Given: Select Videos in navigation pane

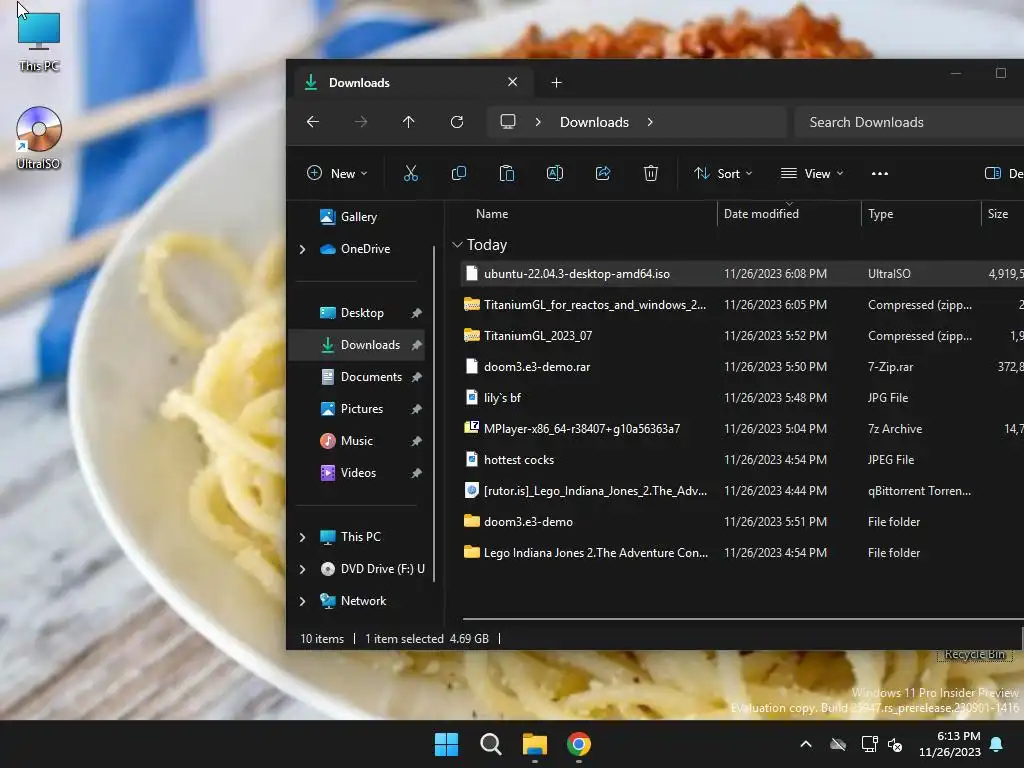Looking at the screenshot, I should point(358,473).
